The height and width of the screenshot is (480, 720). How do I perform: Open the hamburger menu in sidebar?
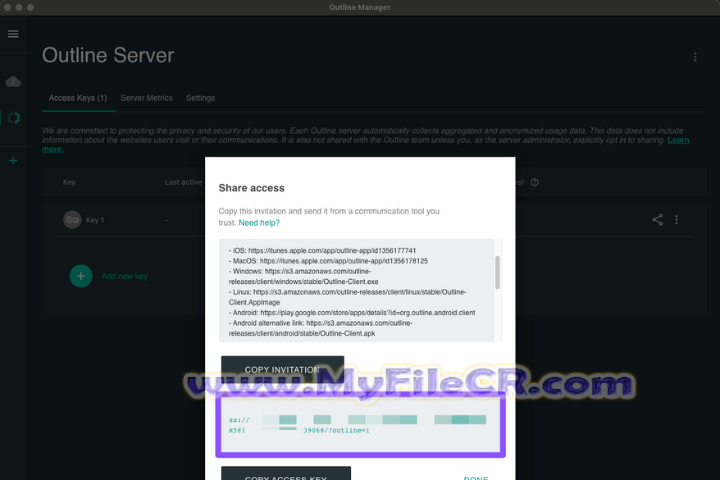point(13,34)
